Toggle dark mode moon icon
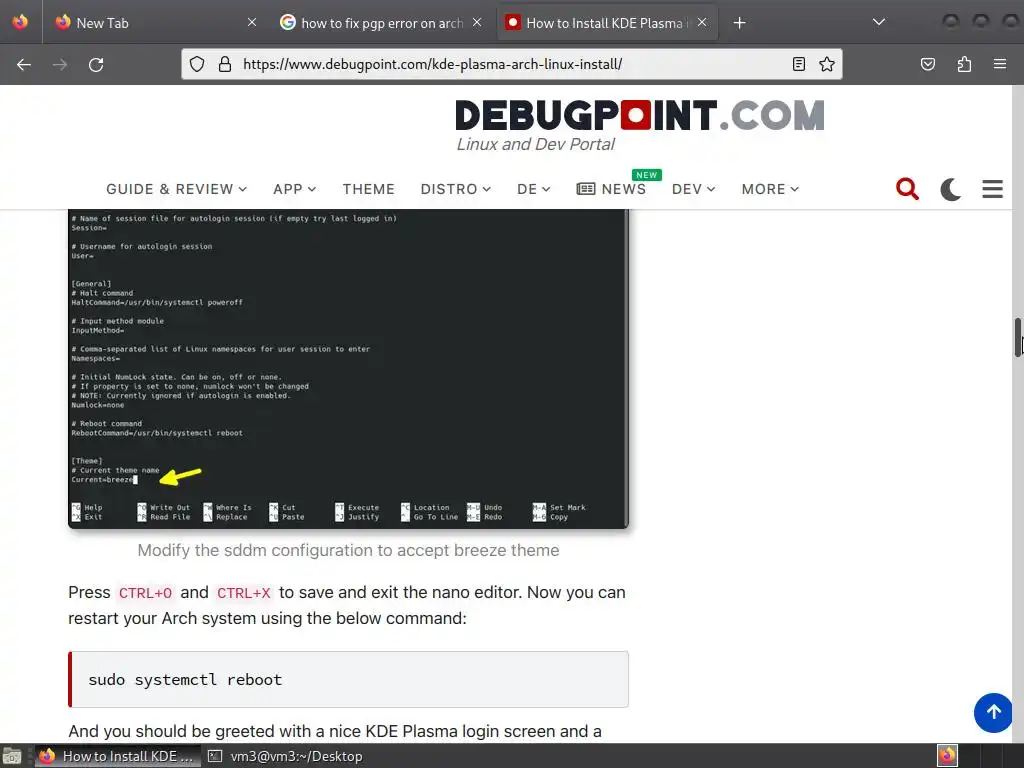Image resolution: width=1024 pixels, height=768 pixels. (x=950, y=189)
